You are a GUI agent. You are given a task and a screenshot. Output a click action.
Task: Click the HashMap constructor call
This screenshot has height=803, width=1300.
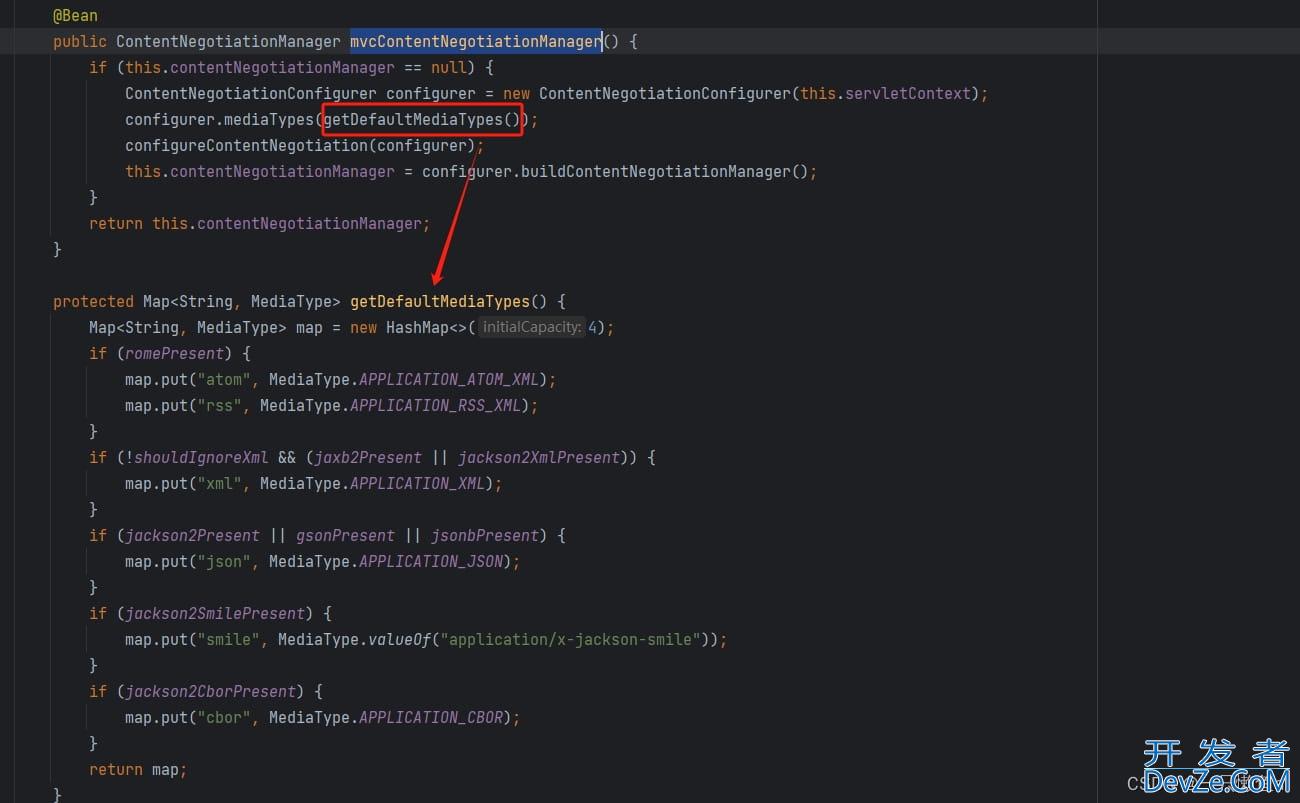click(x=417, y=328)
